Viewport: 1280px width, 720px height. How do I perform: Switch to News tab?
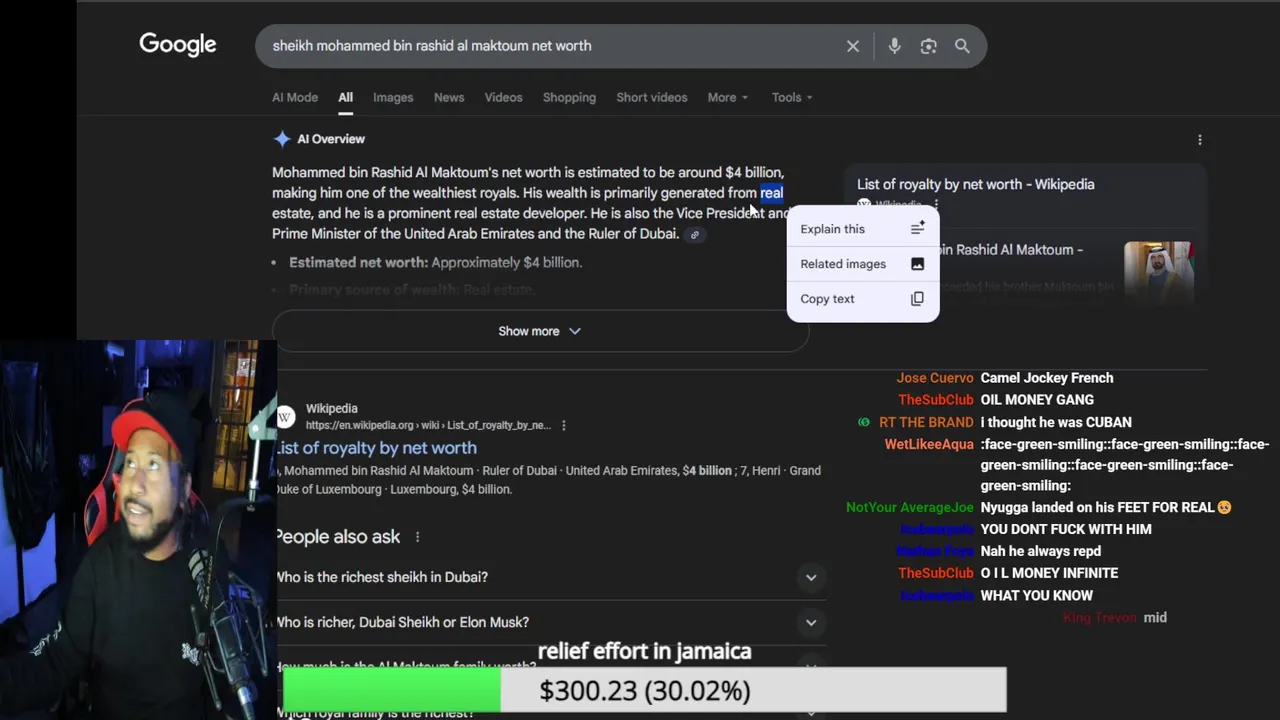[449, 97]
